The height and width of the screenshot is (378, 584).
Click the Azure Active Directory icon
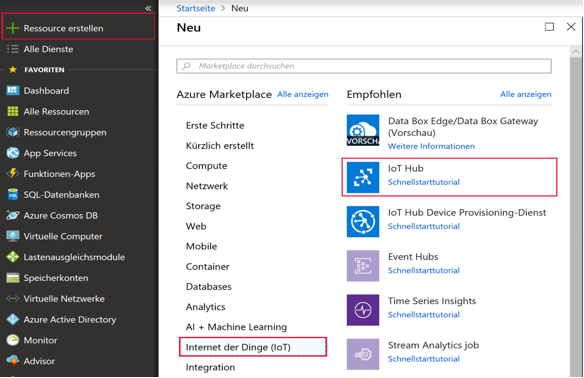(x=13, y=320)
